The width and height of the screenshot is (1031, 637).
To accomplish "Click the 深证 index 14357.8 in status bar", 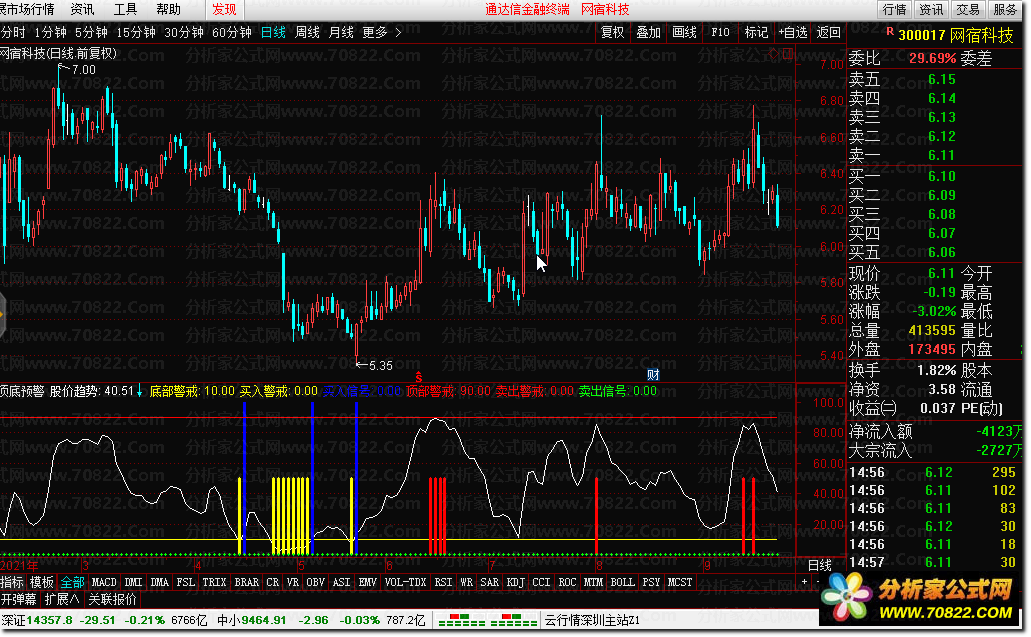I will point(37,620).
